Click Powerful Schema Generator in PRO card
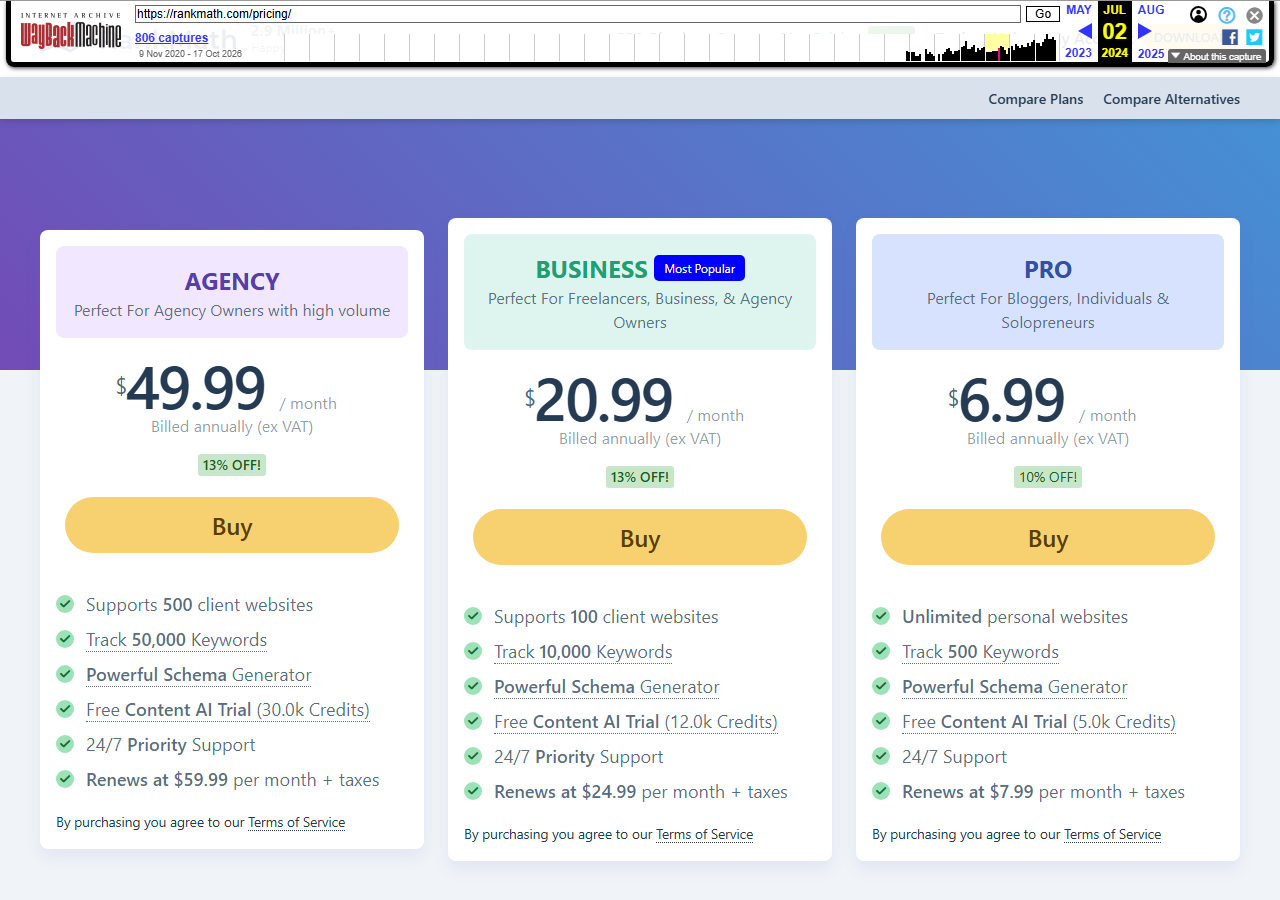1280x900 pixels. coord(1015,687)
